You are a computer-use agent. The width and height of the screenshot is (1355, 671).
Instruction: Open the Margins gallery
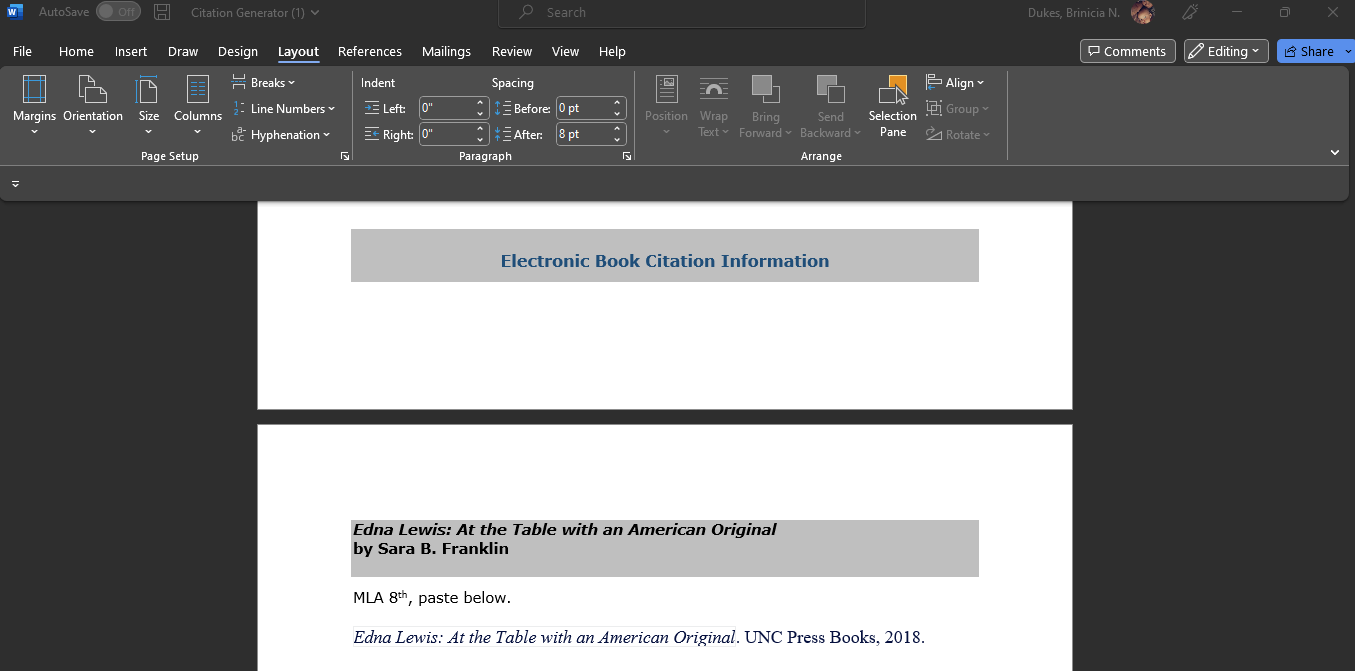(34, 105)
